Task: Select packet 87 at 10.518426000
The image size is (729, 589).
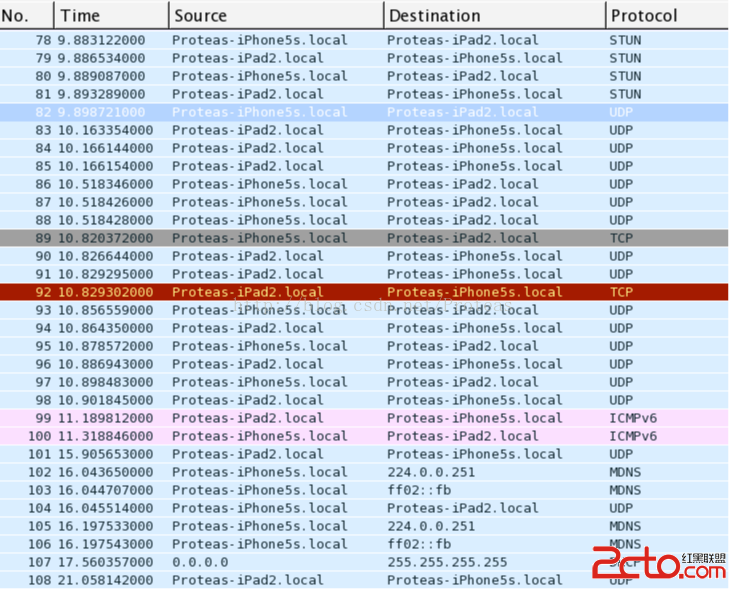Action: [364, 202]
